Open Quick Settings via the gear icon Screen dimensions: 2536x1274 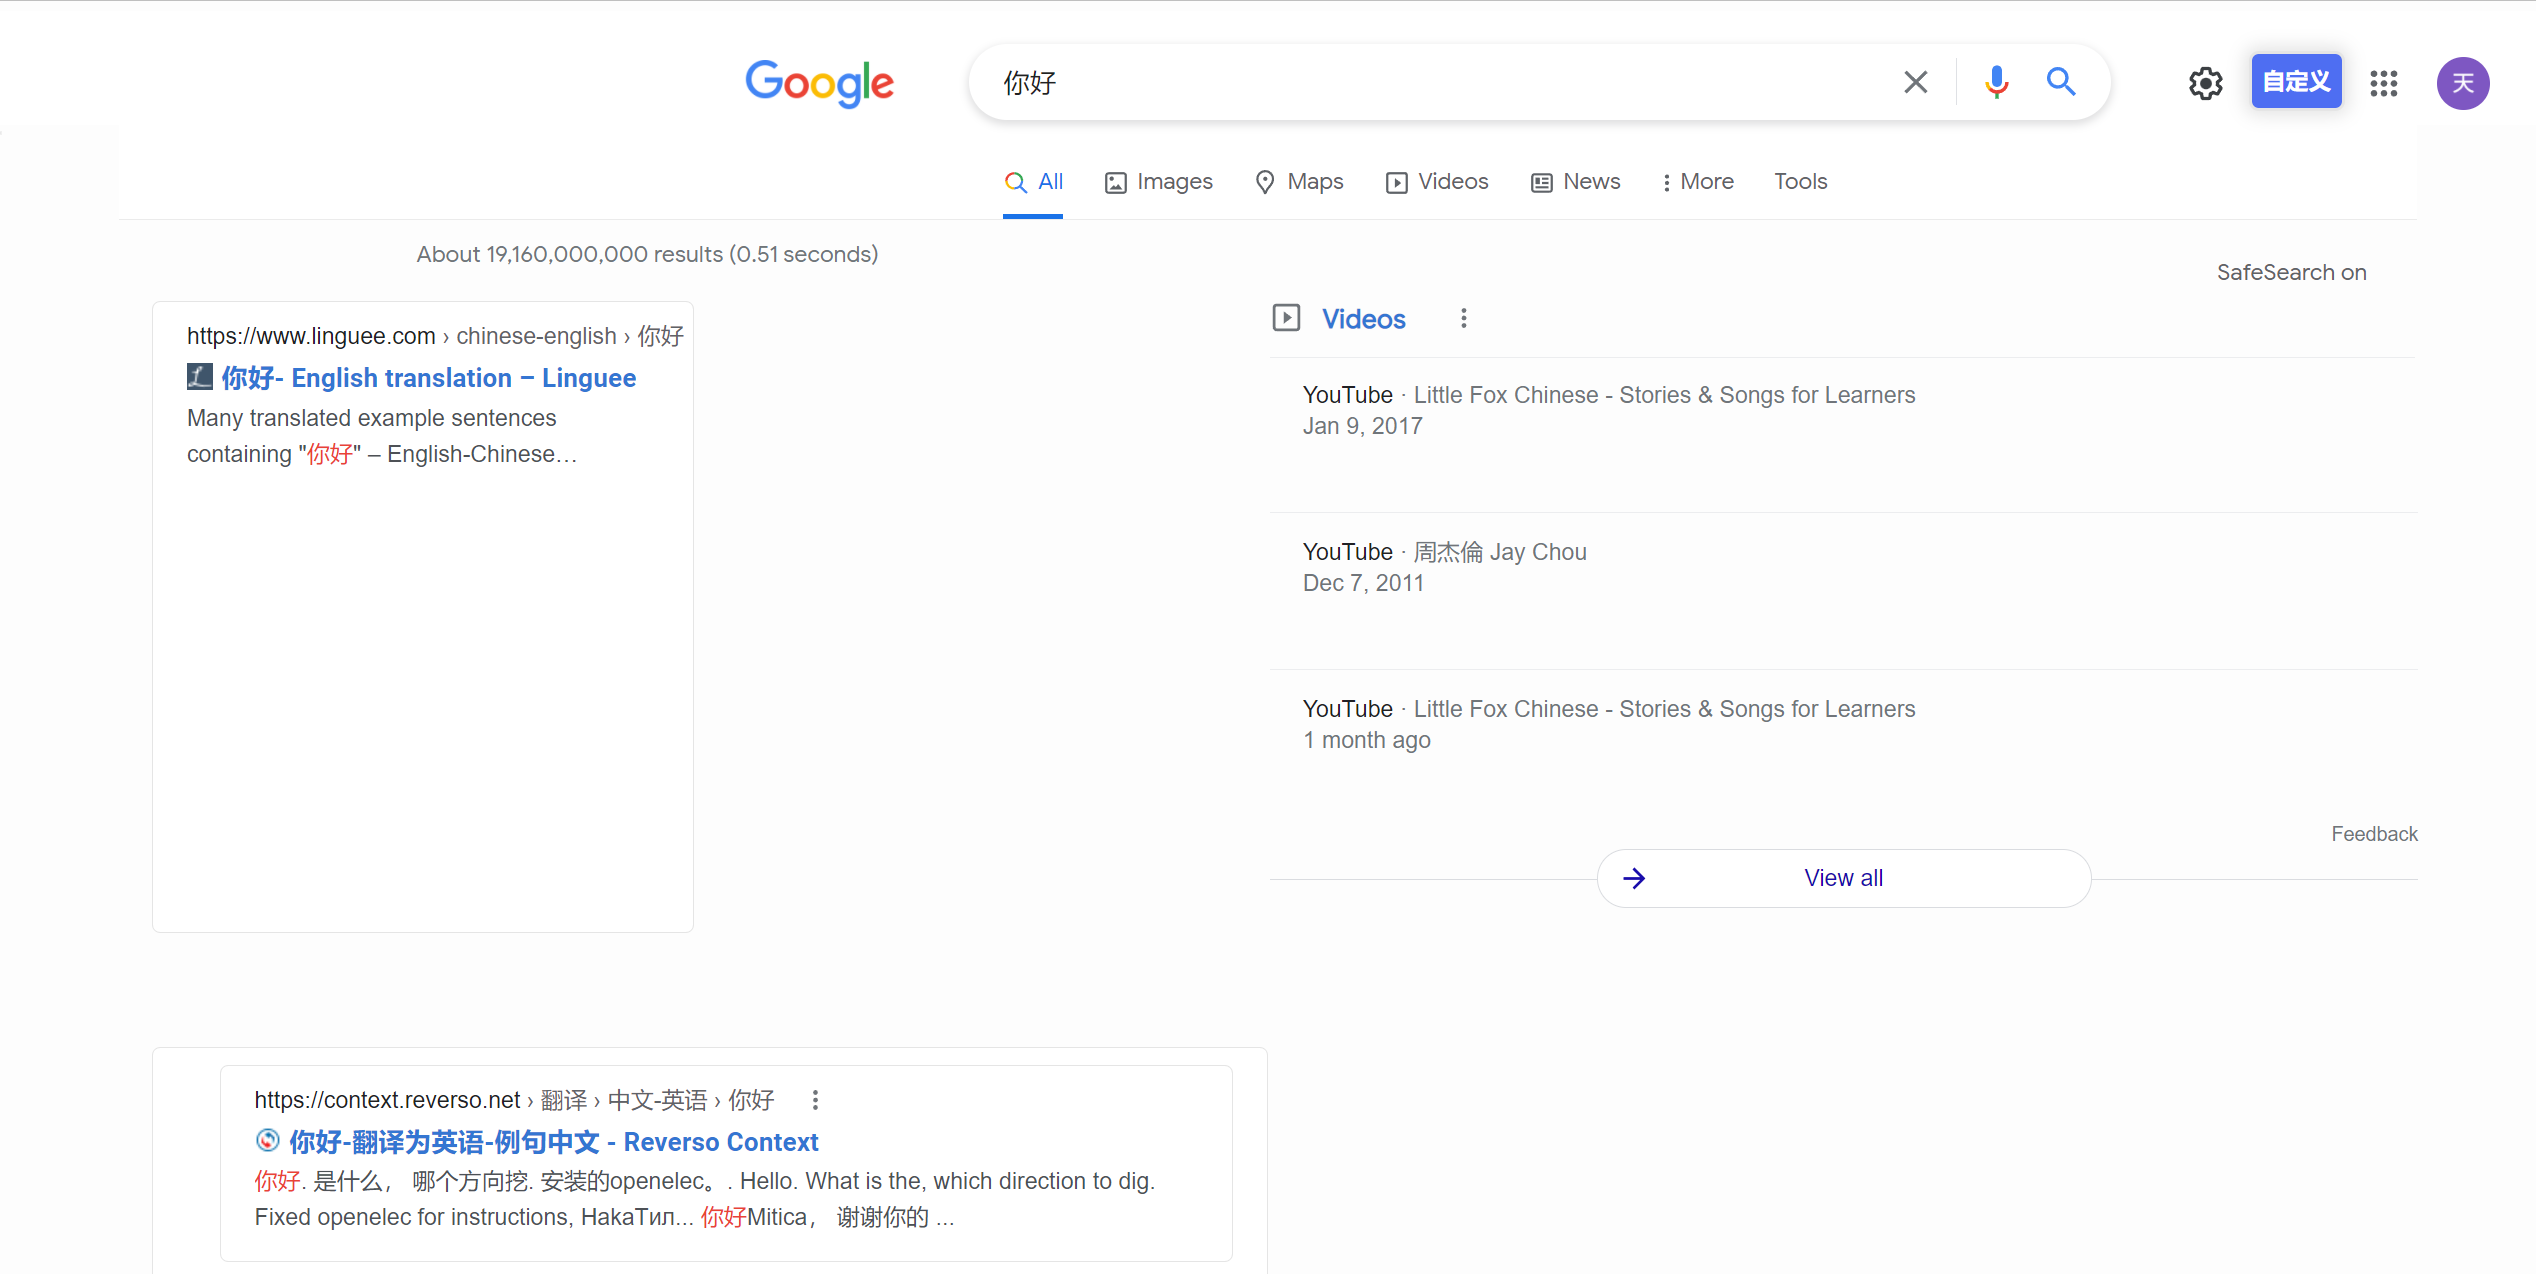[x=2205, y=83]
